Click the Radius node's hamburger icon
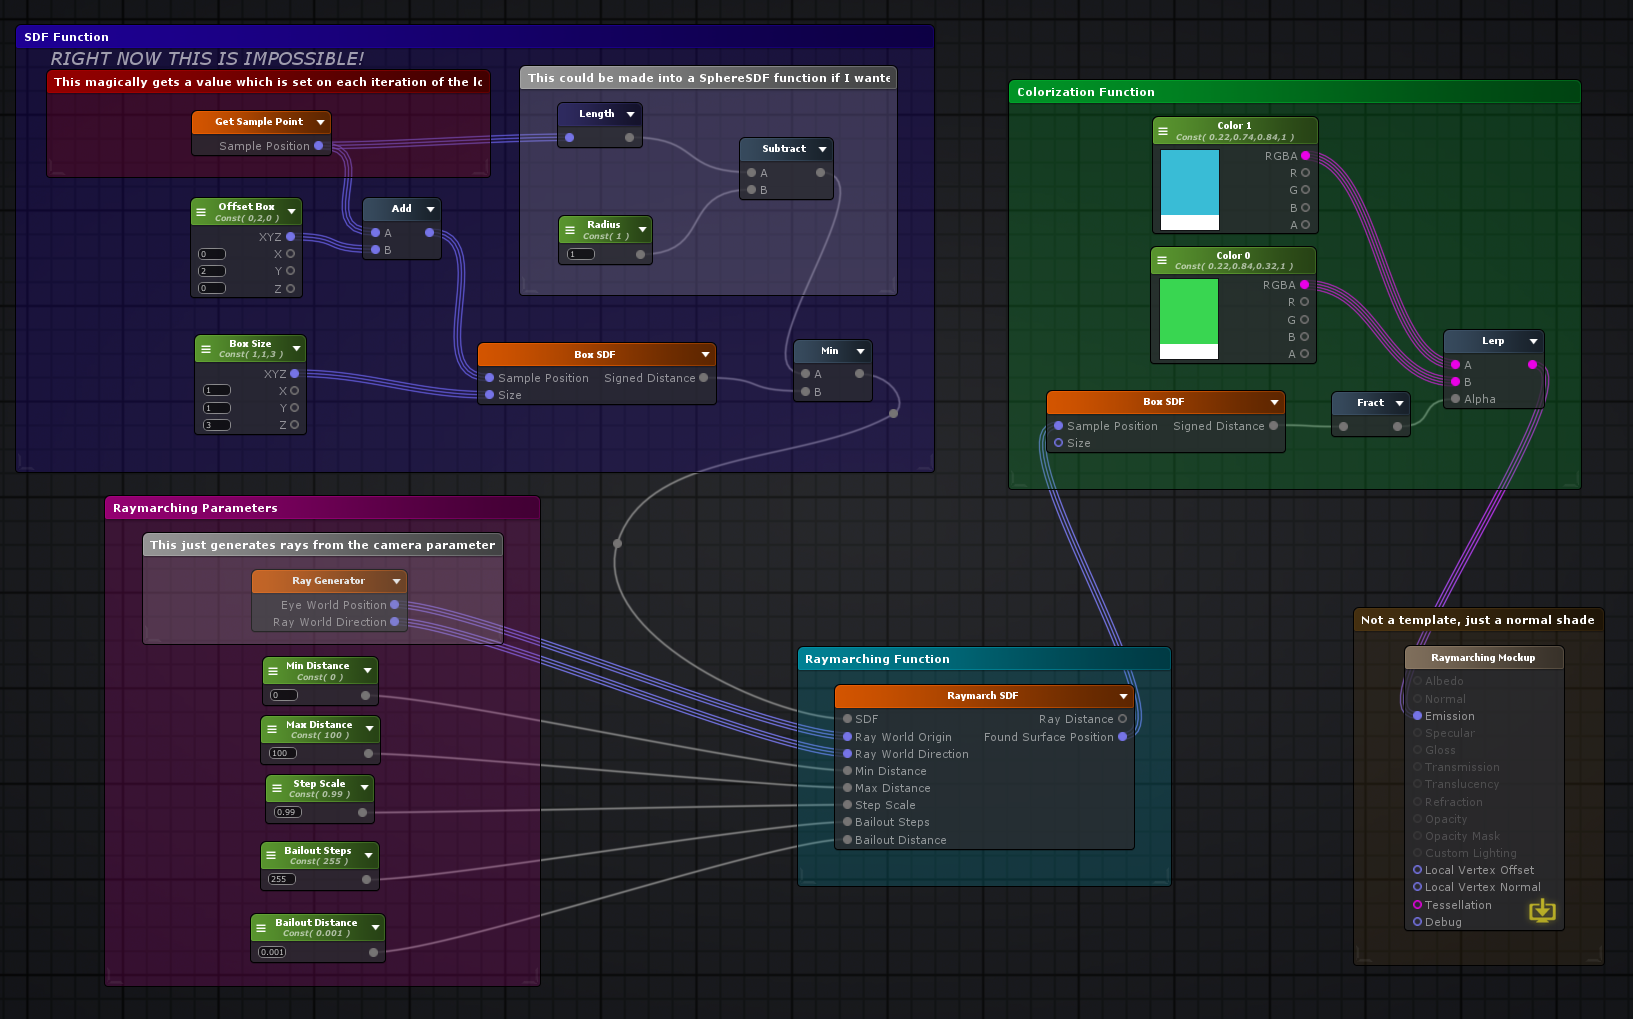 point(570,230)
